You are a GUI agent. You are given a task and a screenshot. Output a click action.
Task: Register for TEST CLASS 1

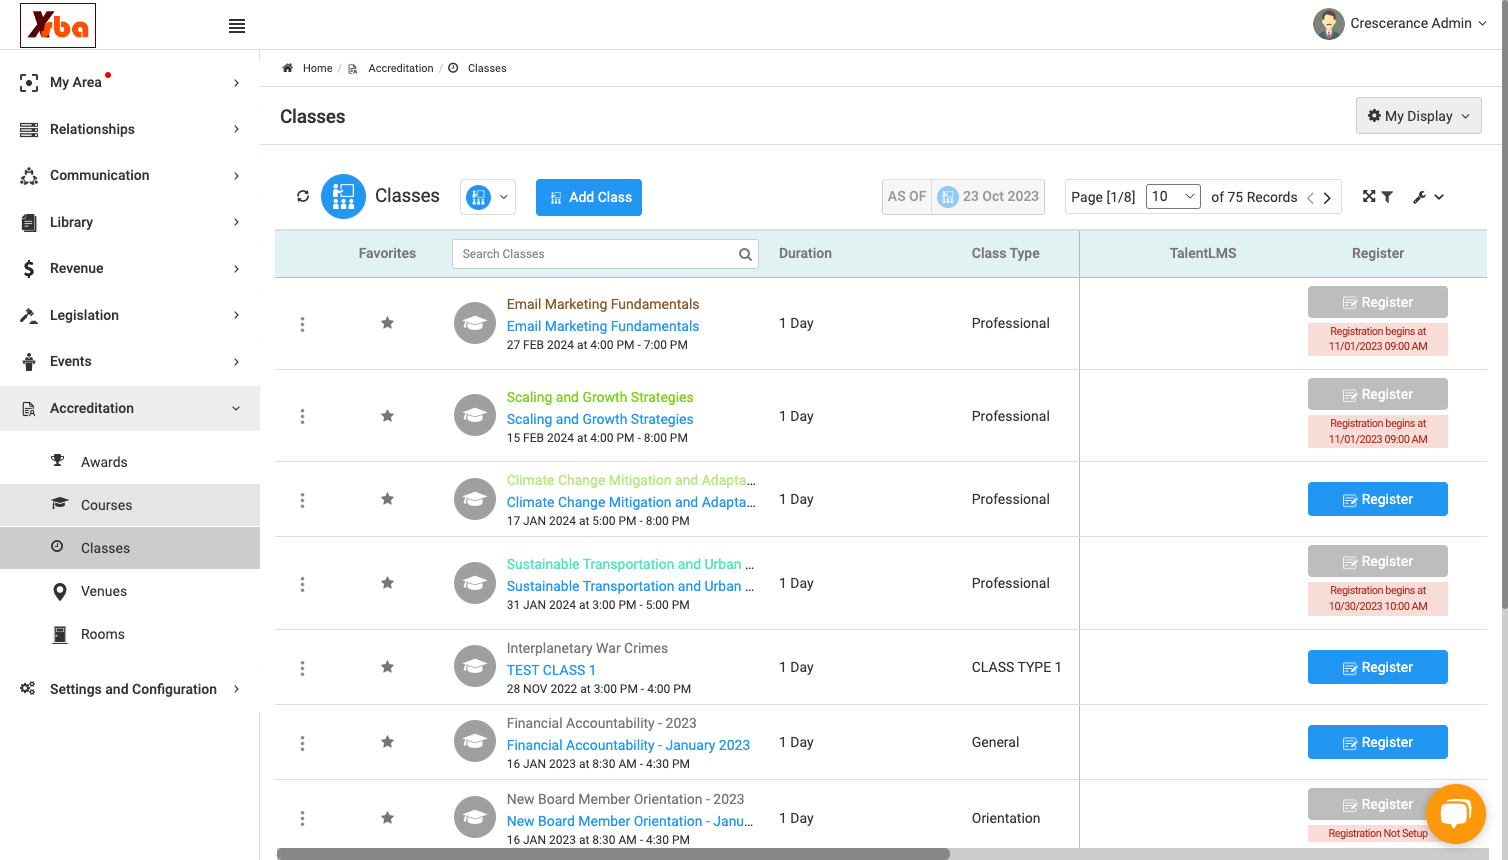(x=1378, y=667)
